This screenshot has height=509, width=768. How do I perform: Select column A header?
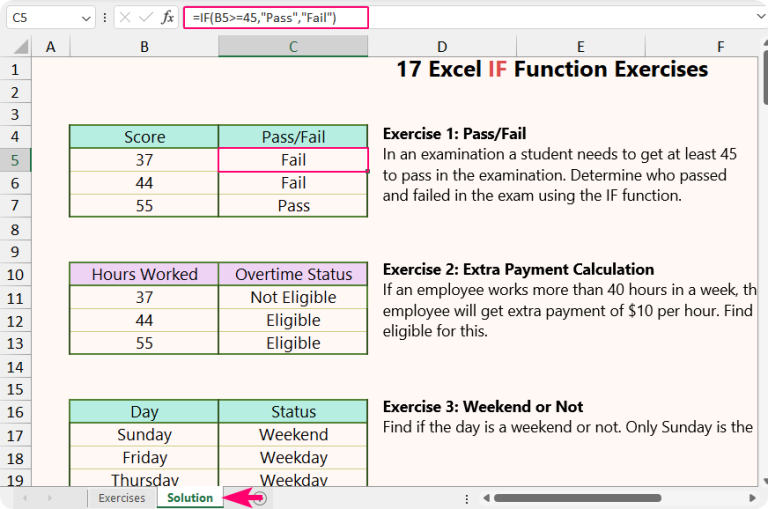pos(50,47)
